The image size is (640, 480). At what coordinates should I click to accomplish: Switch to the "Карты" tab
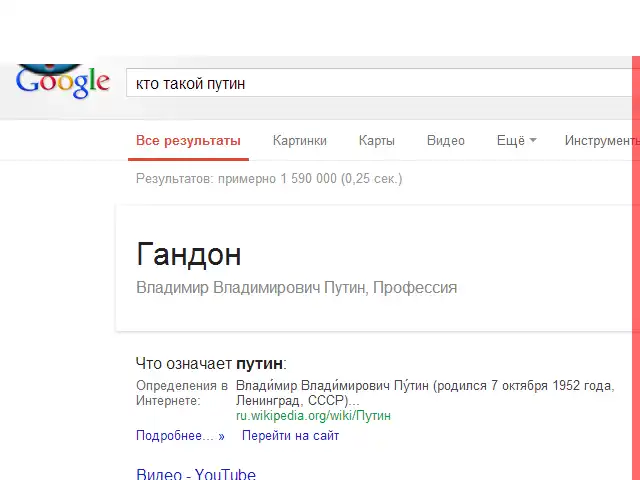pyautogui.click(x=376, y=141)
